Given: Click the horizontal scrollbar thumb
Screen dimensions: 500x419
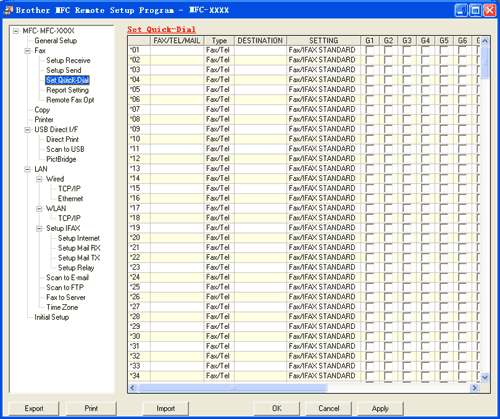Looking at the screenshot, I should [233, 388].
